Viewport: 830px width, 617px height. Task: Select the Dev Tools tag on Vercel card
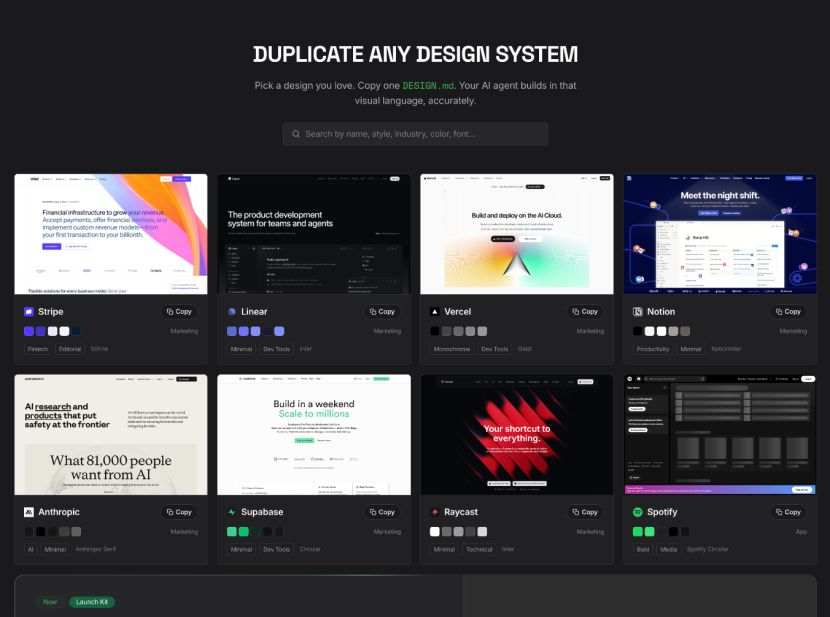point(494,349)
